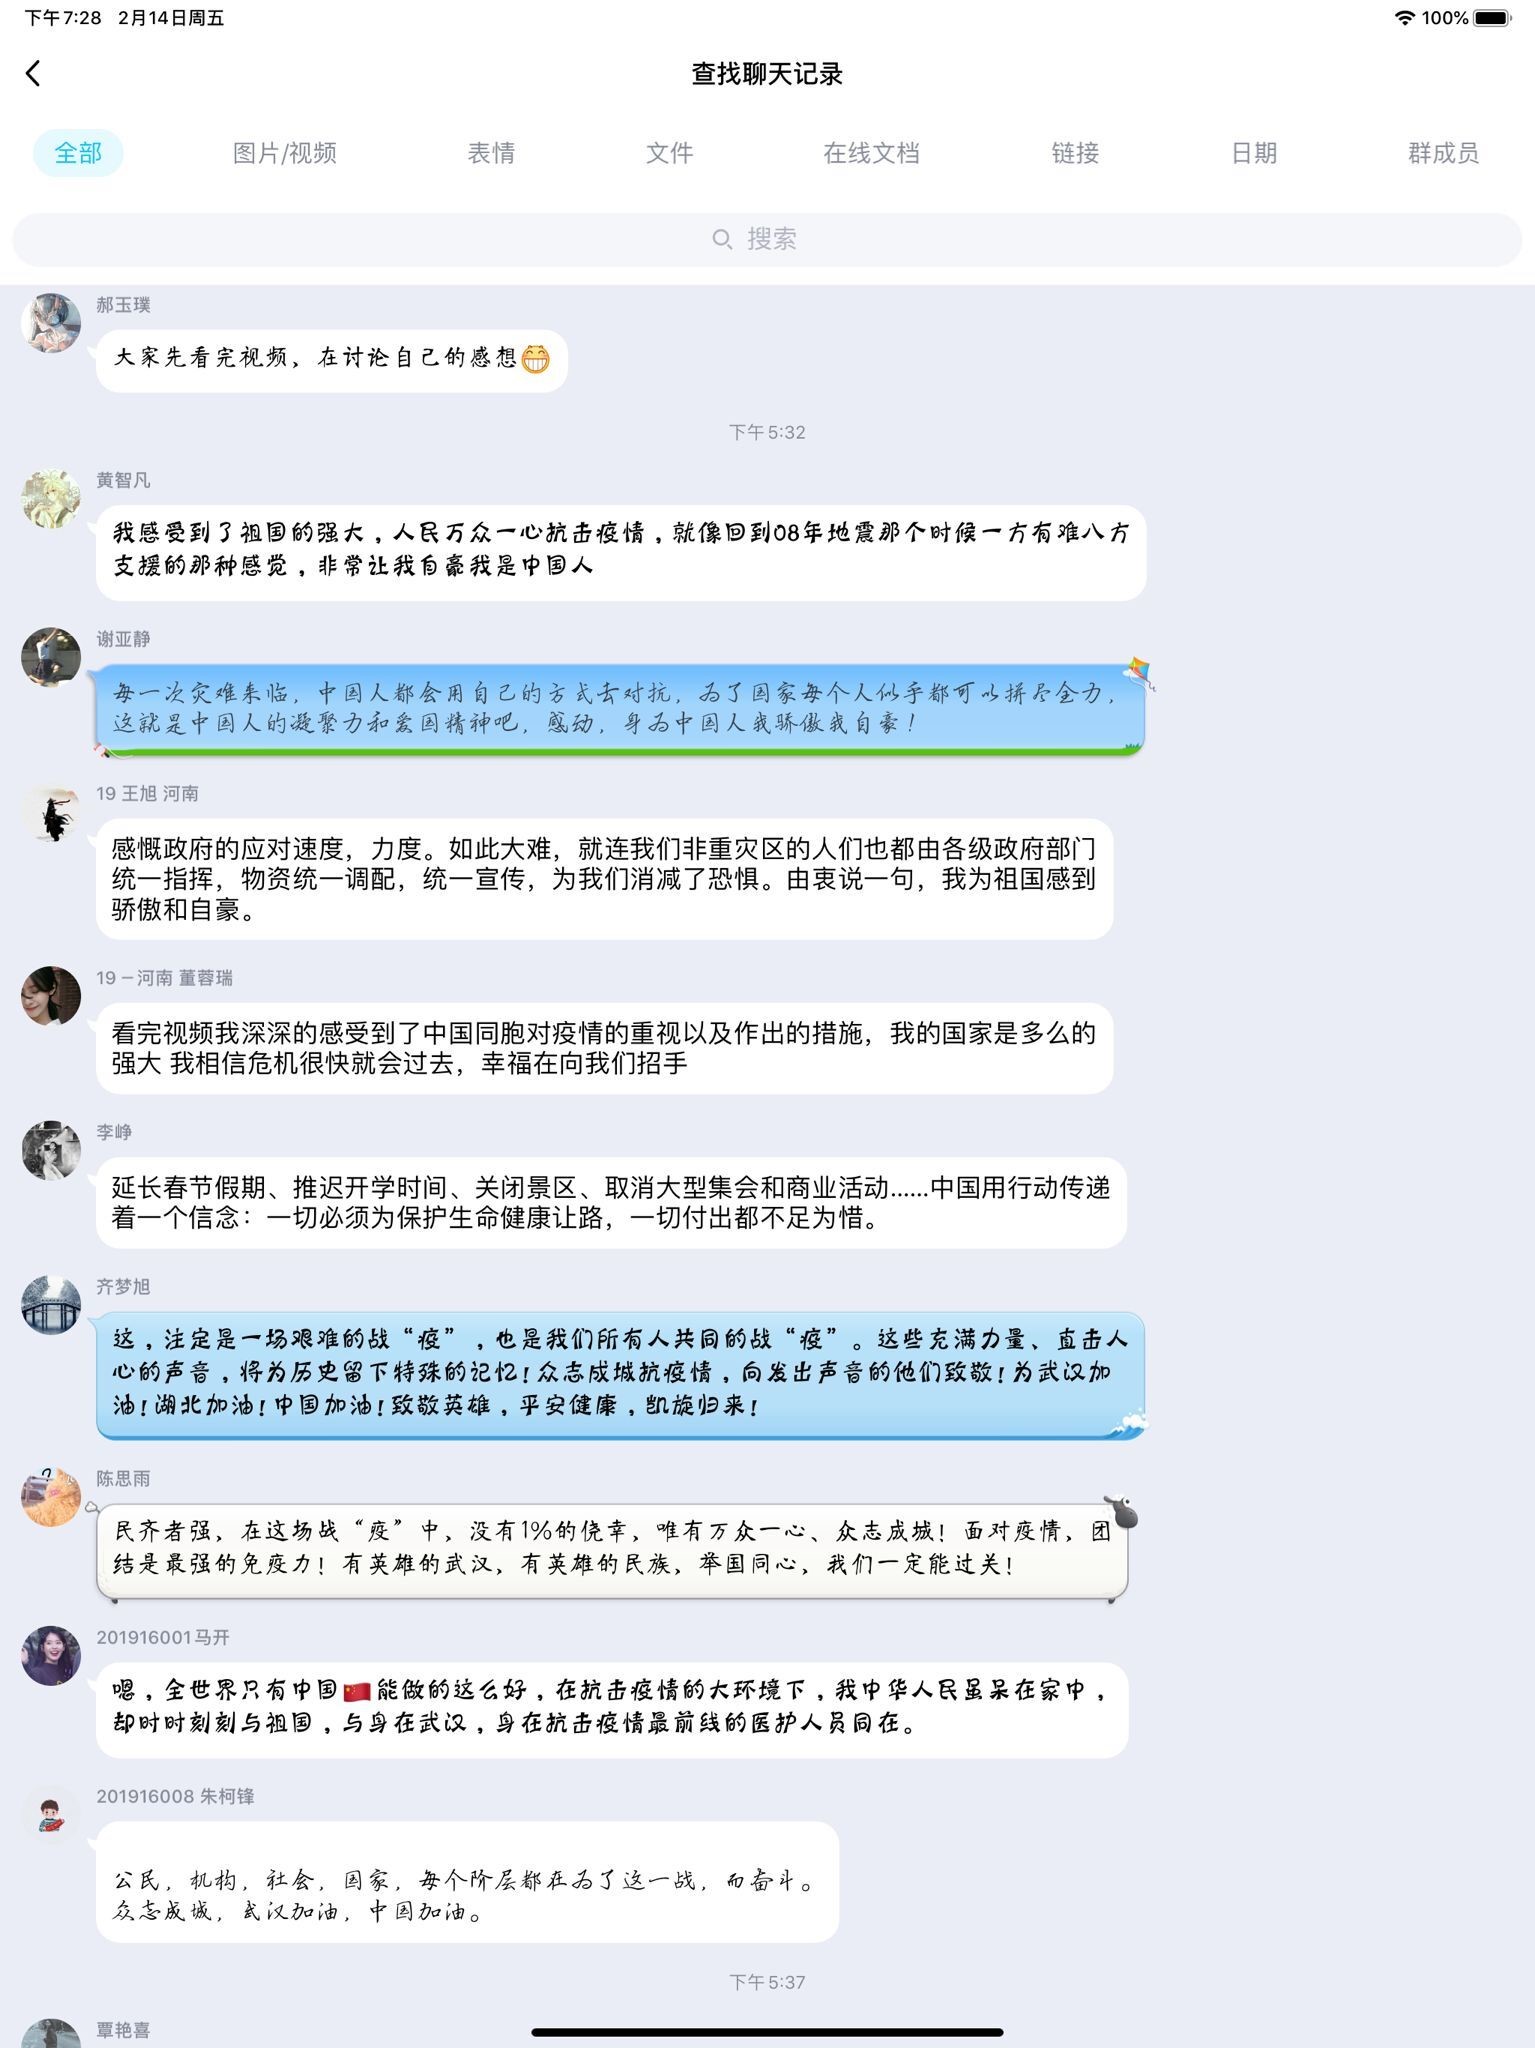Screen dimensions: 1535x2048
Task: Tap 董蓉瑞's profile avatar
Action: point(51,996)
